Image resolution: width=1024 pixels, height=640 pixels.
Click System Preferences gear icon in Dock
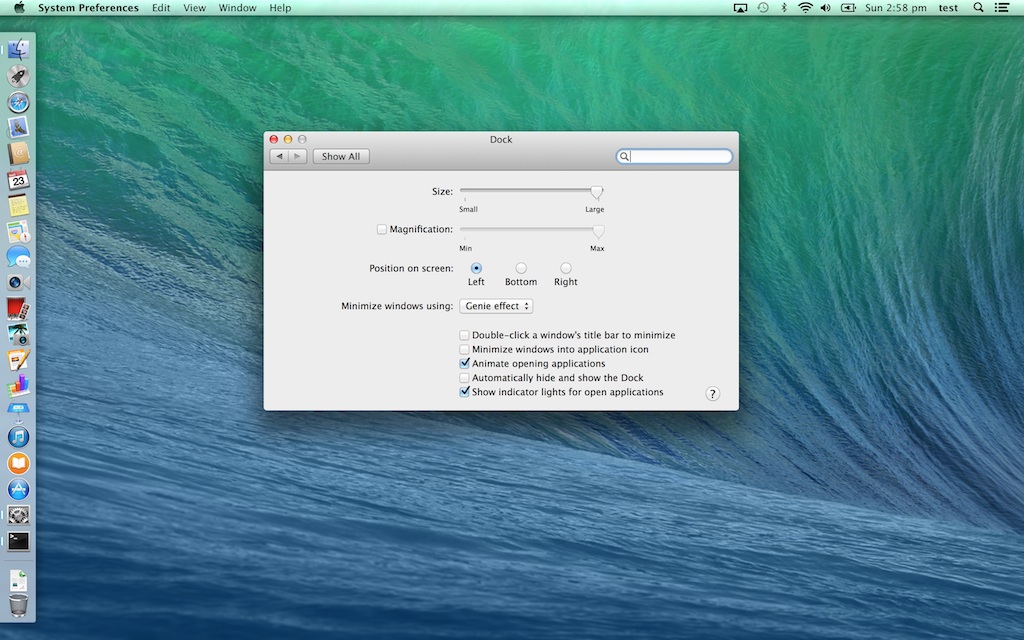tap(18, 515)
